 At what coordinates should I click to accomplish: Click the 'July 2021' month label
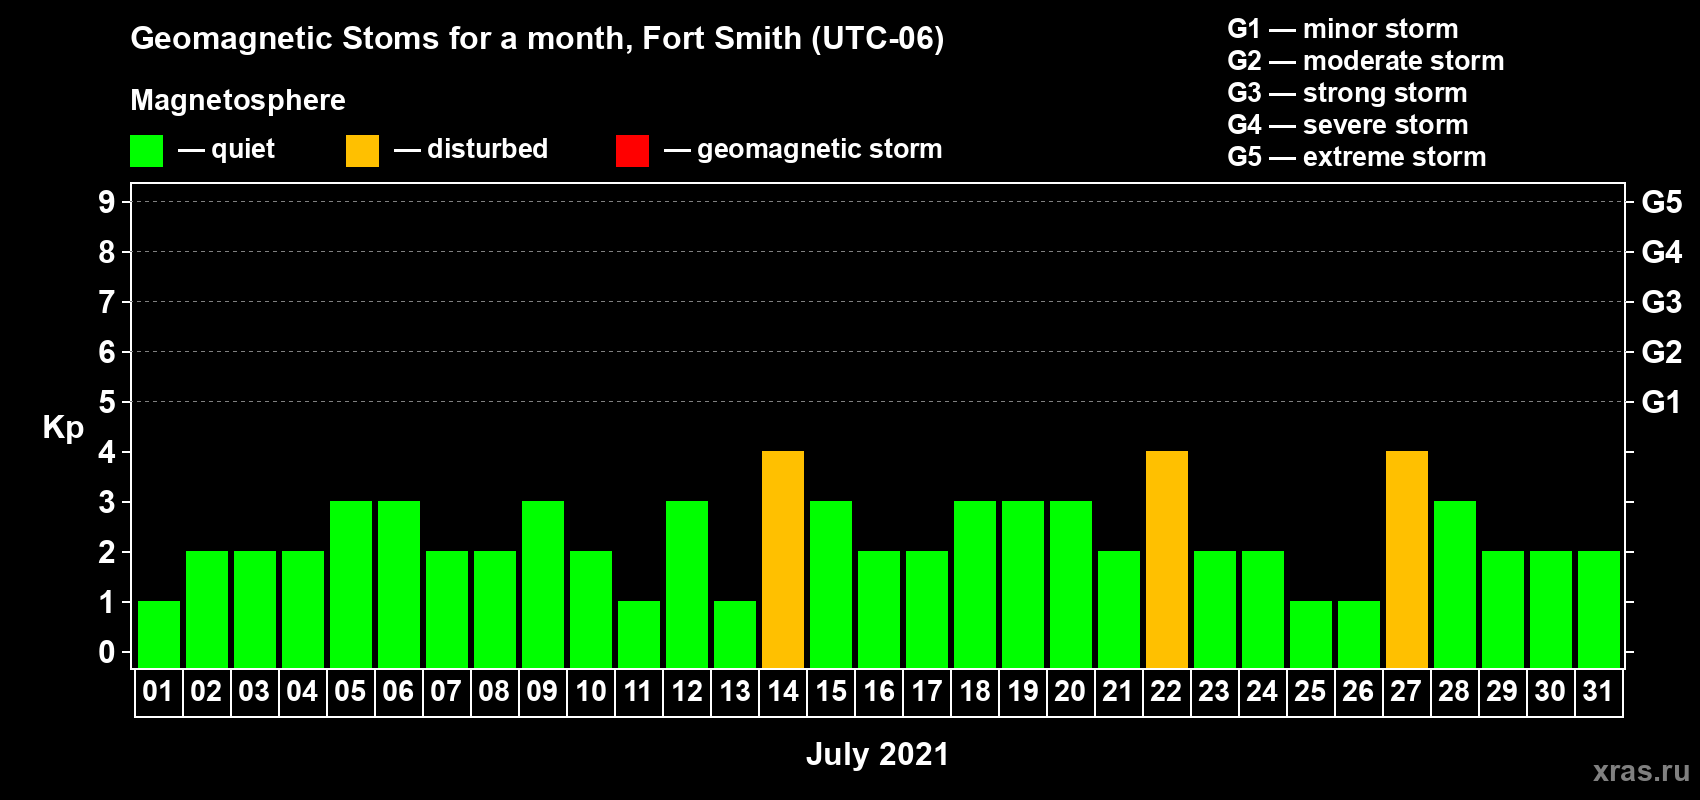click(x=878, y=754)
